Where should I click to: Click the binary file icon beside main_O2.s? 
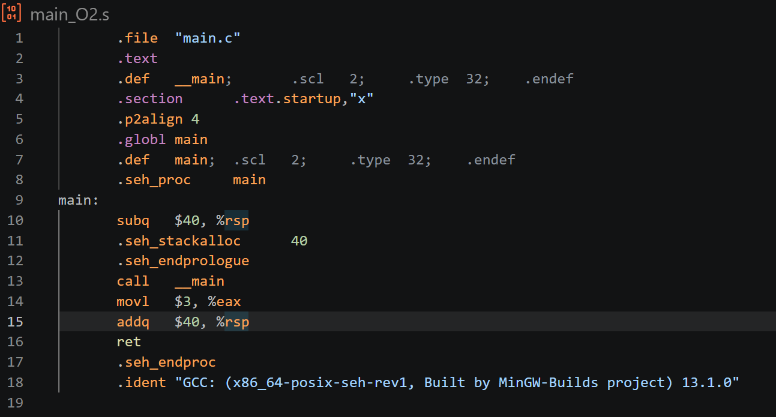click(x=11, y=13)
